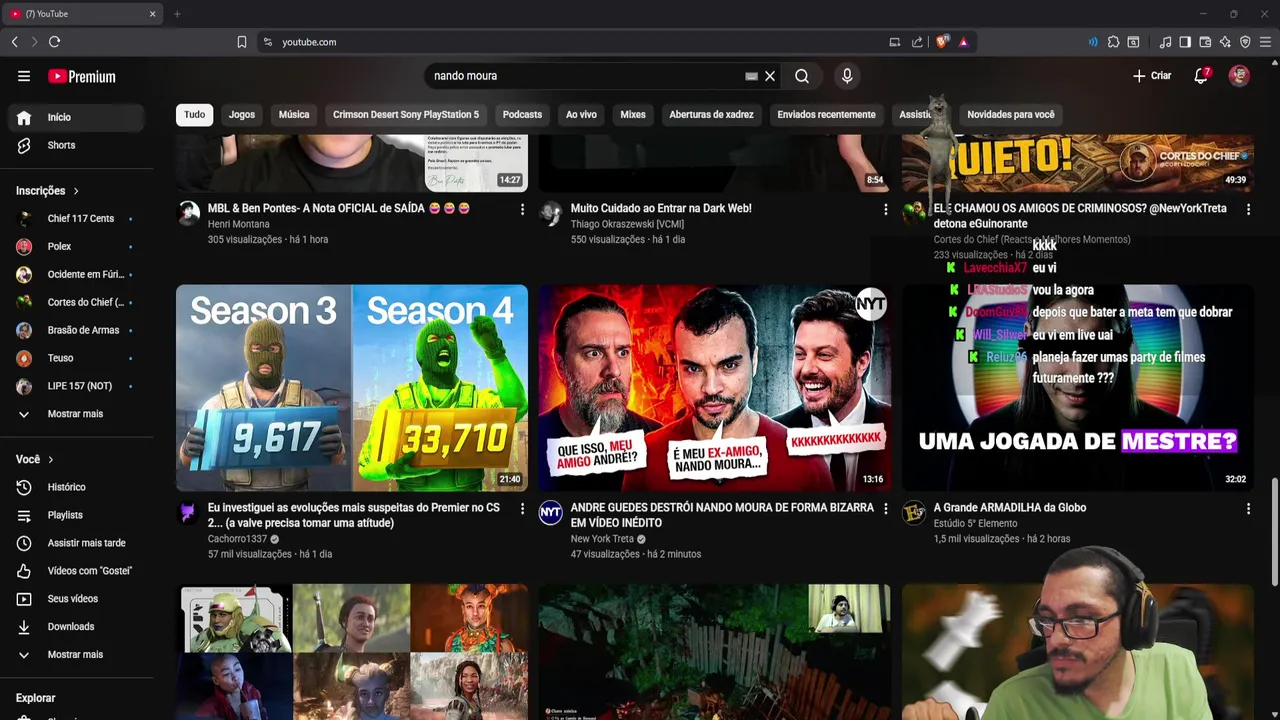Select Enviados recentemente chip
The width and height of the screenshot is (1280, 720).
826,114
